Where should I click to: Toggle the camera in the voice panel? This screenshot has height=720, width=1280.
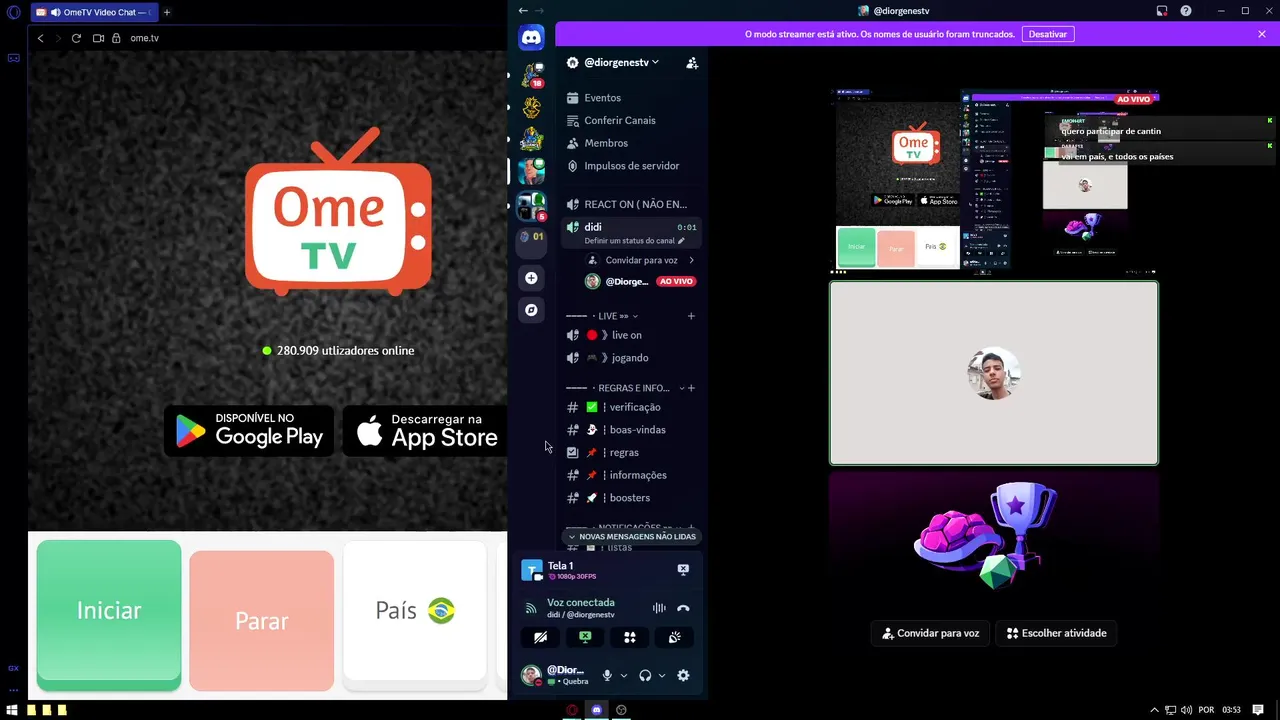point(541,637)
